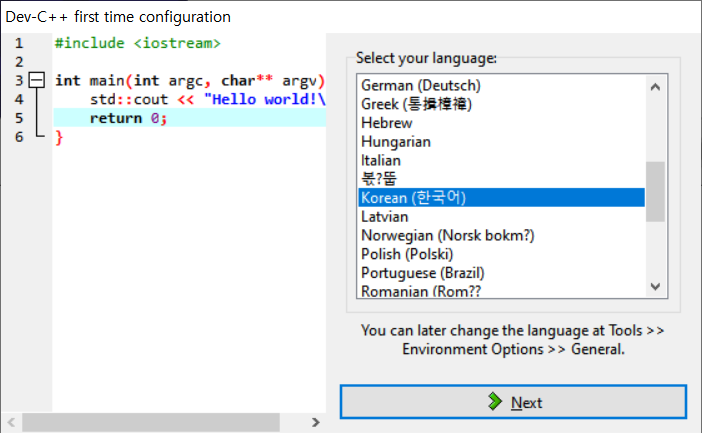Click the language list vertical scrollbar thumb
702x433 pixels.
click(x=655, y=192)
